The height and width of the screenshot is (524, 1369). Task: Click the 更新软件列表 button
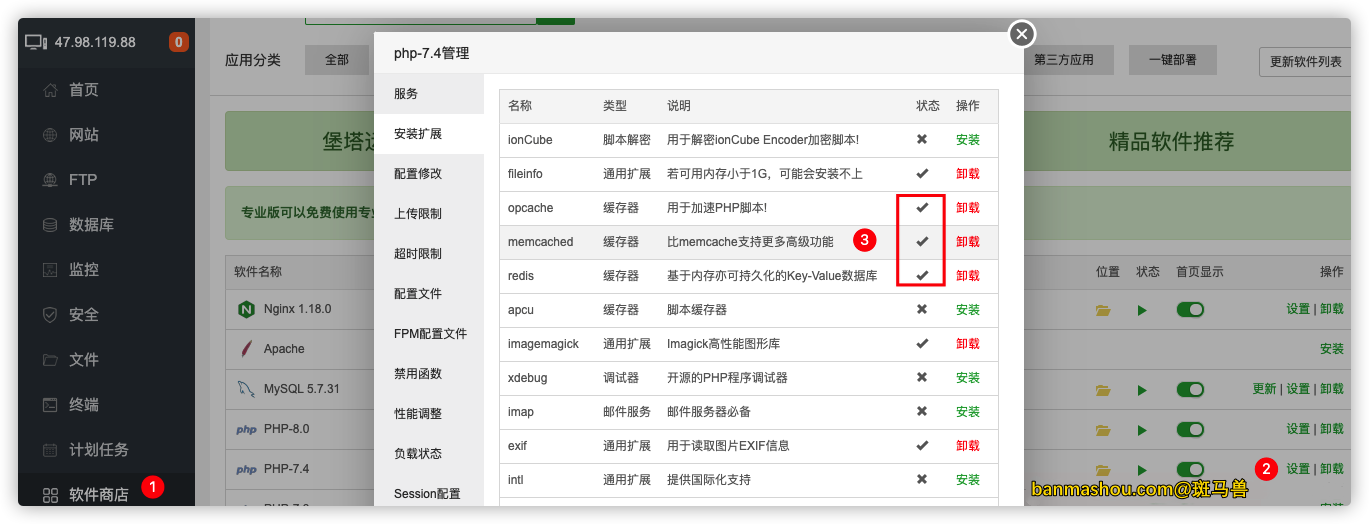click(x=1306, y=61)
